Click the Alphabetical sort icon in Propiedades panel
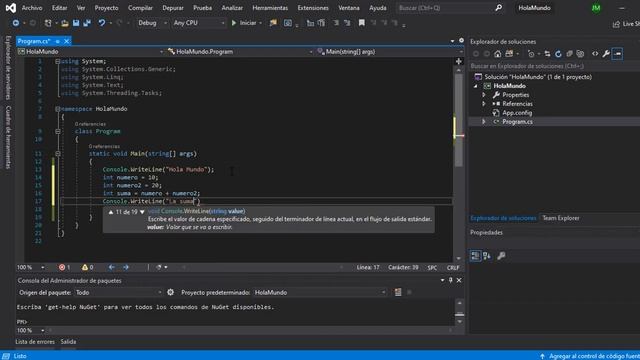Screen dimensions: 640x360 coord(487,256)
